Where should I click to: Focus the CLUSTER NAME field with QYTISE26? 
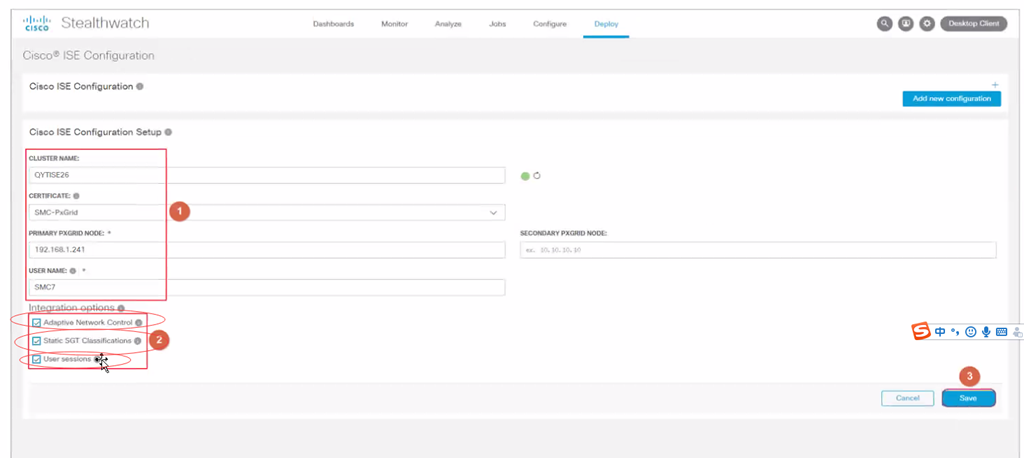click(267, 175)
